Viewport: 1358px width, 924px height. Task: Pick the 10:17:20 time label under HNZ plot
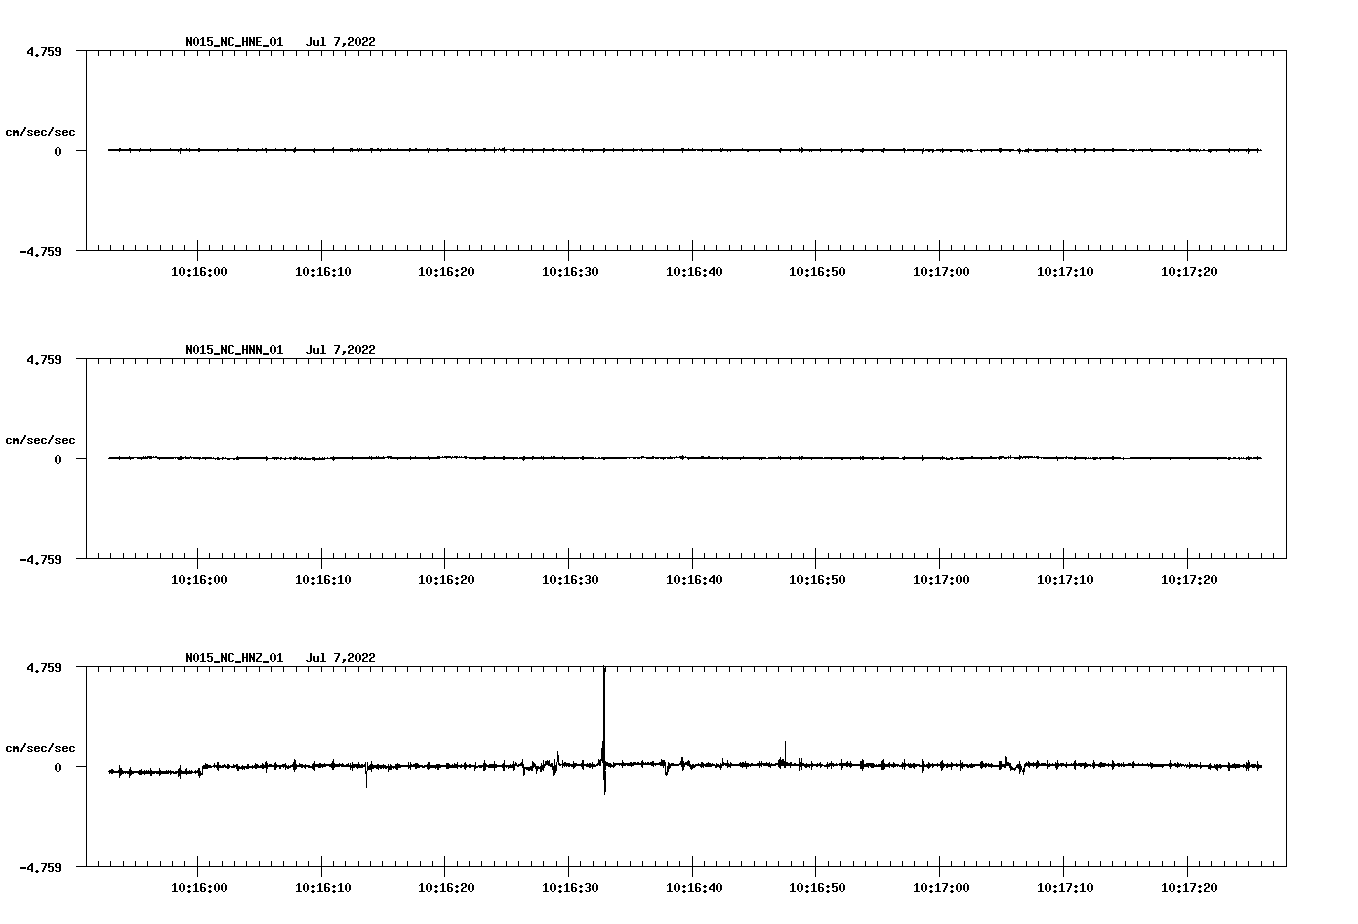click(1188, 888)
